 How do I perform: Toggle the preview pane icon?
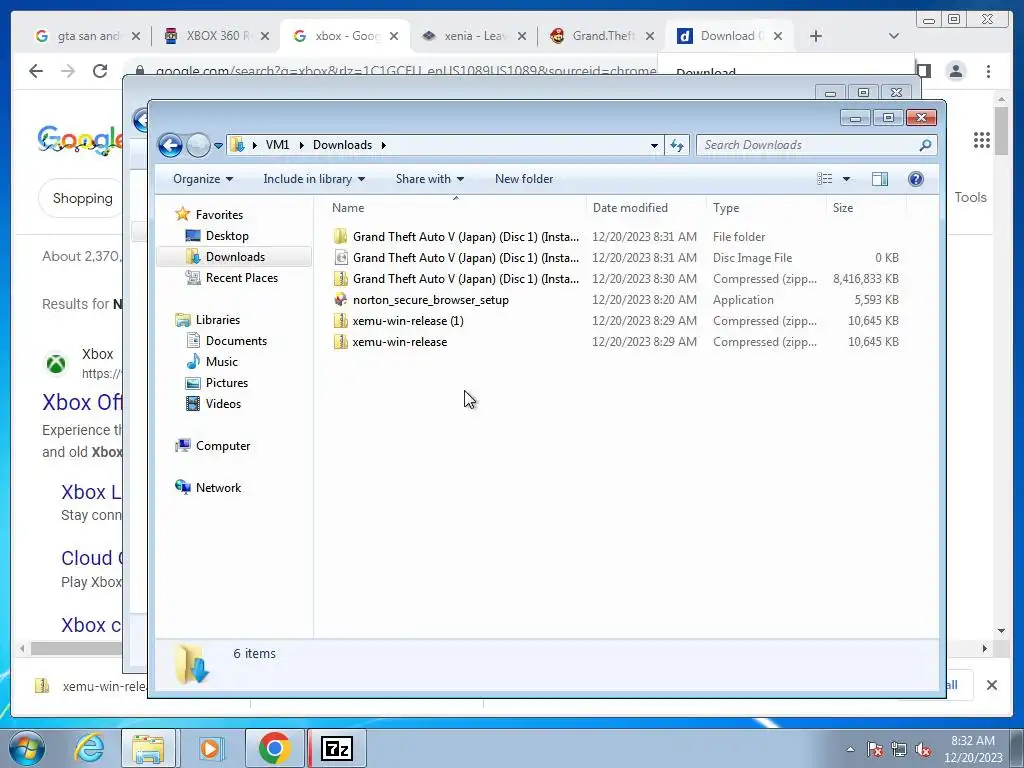(x=880, y=179)
